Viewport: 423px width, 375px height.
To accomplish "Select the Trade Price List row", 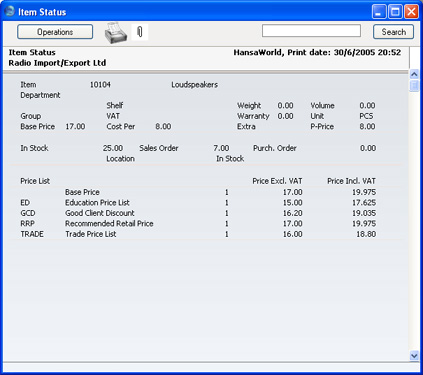I will [198, 234].
